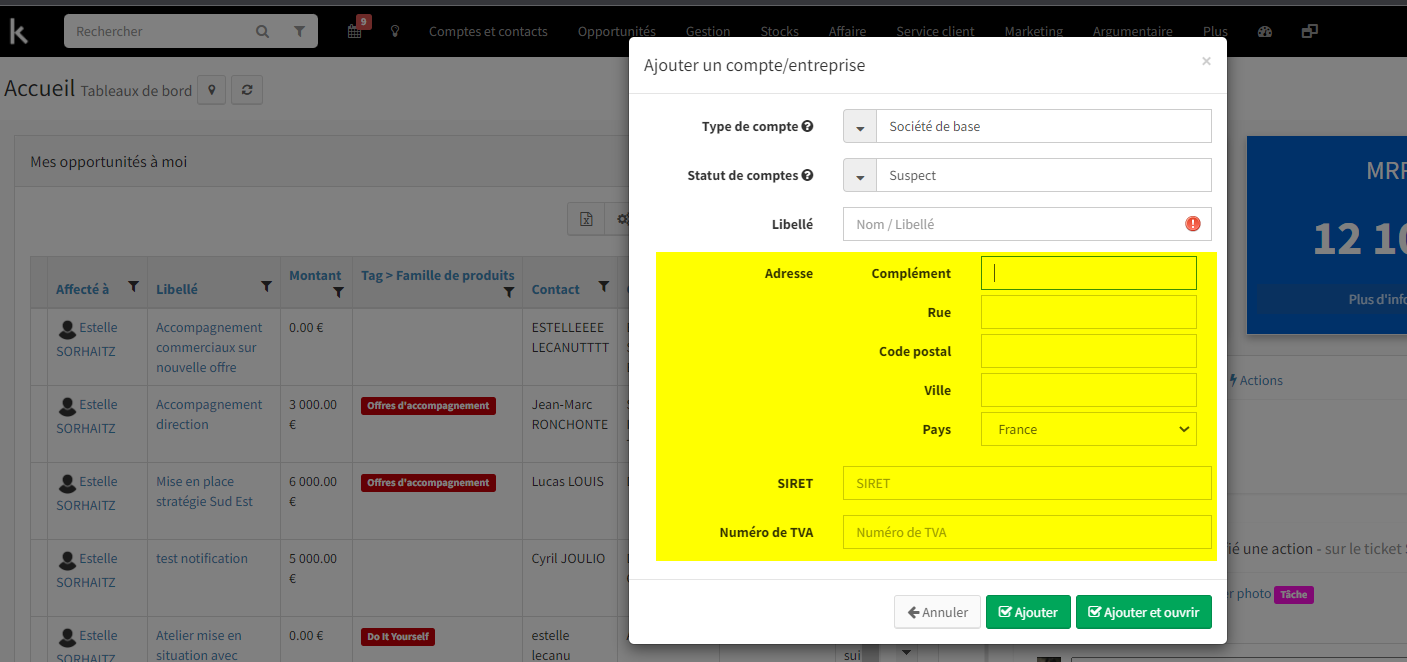Click the Complément address field
This screenshot has width=1407, height=662.
1089,273
